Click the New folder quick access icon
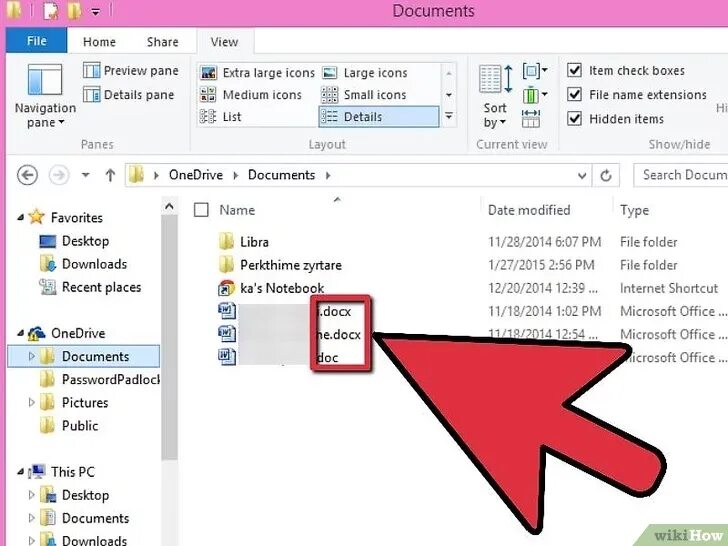Screen dimensions: 728x546 point(74,11)
